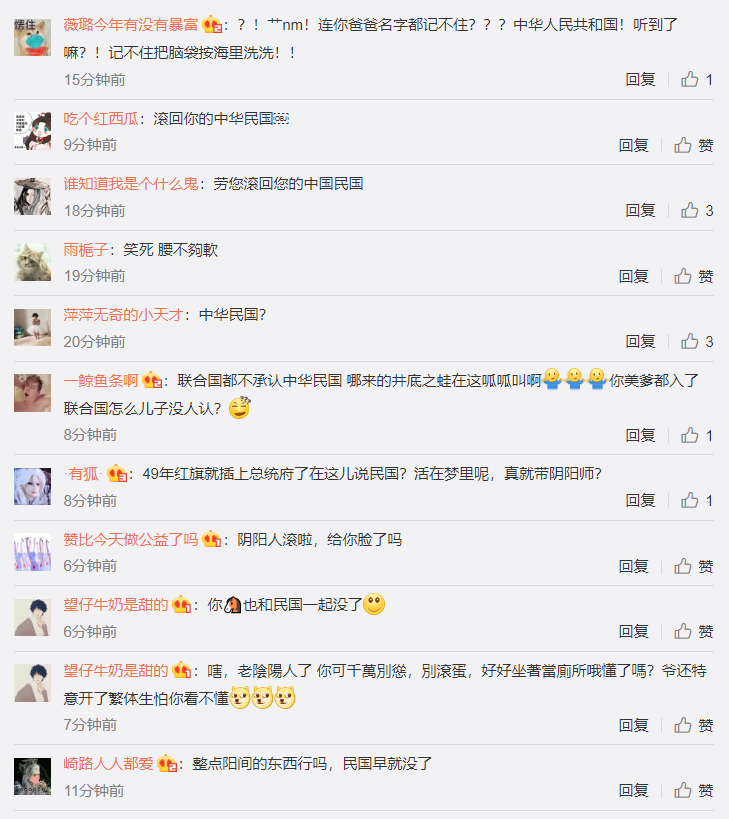Screen dimensions: 729x819
Task: Open the profile of user 雨栀子
Action: (86, 250)
